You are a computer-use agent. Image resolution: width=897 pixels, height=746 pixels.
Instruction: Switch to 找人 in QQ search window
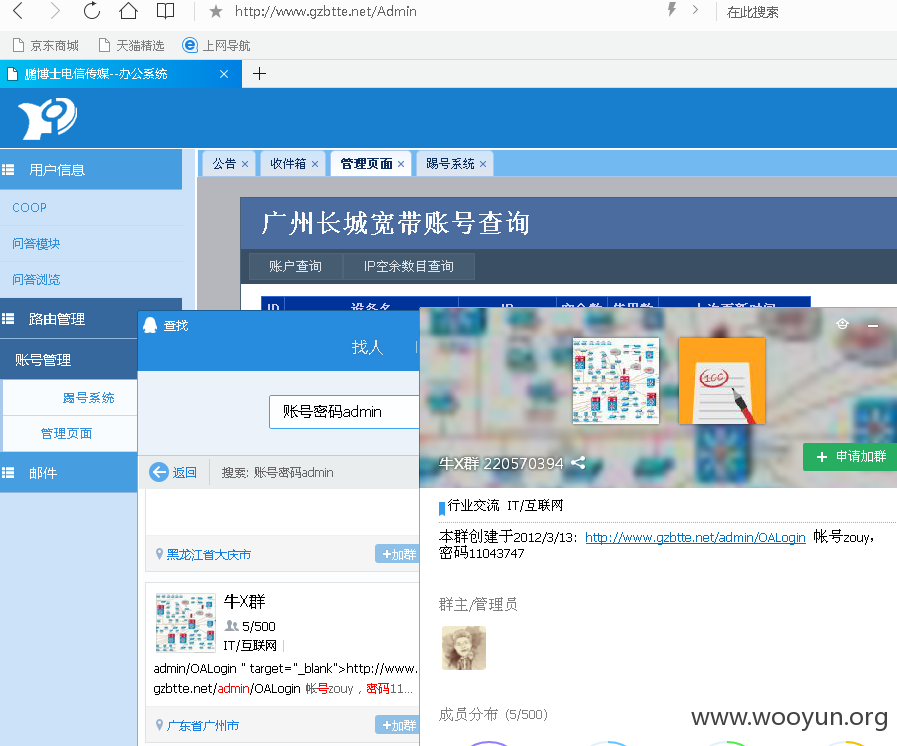367,347
